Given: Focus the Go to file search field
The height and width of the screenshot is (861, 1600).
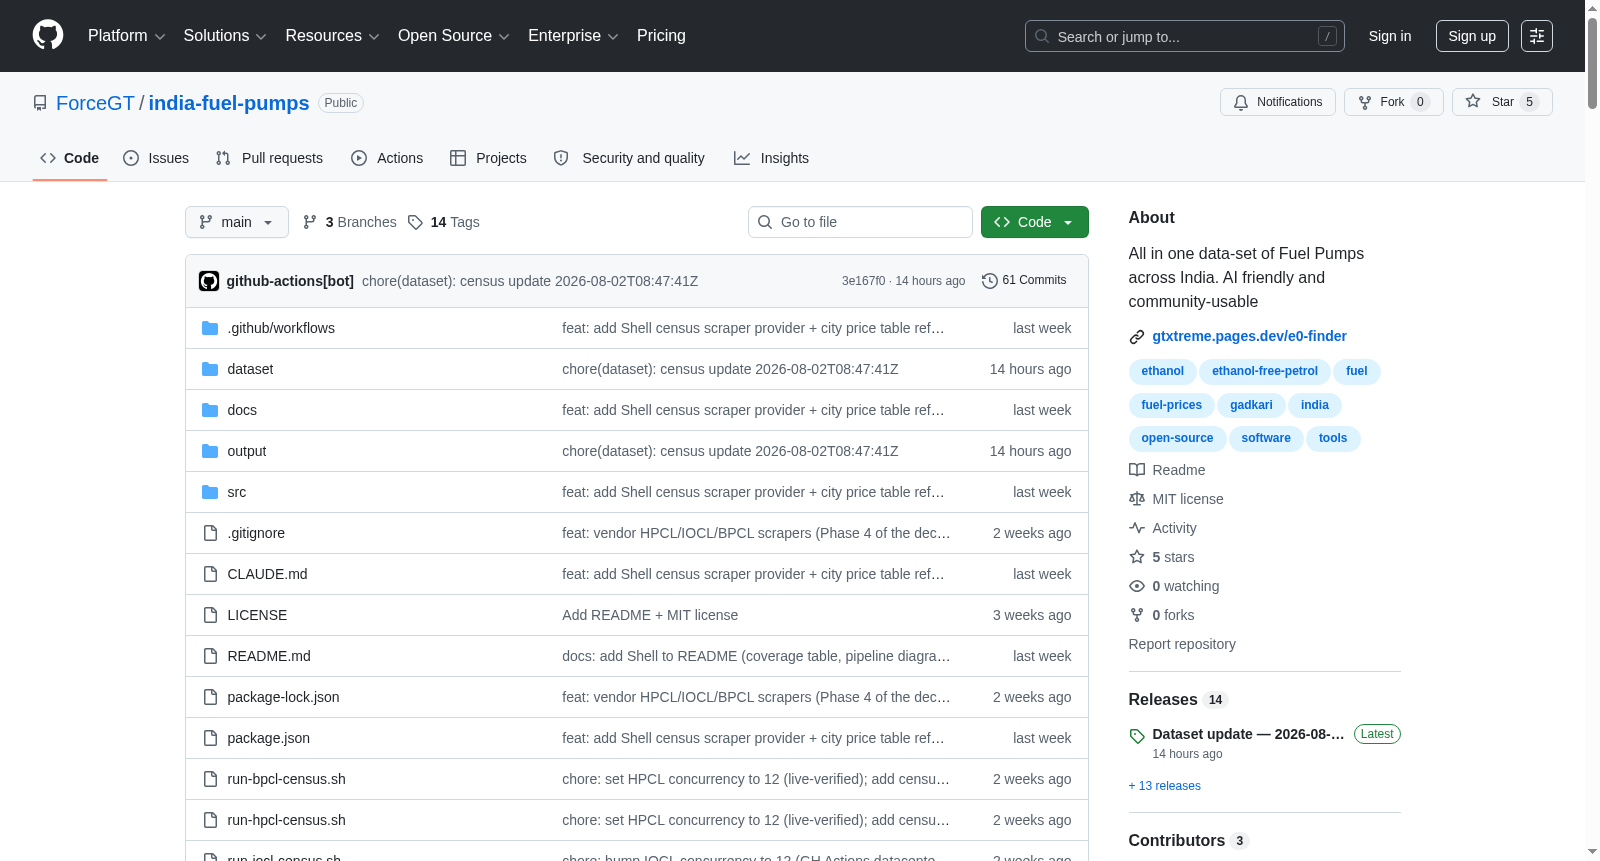Looking at the screenshot, I should pyautogui.click(x=860, y=222).
